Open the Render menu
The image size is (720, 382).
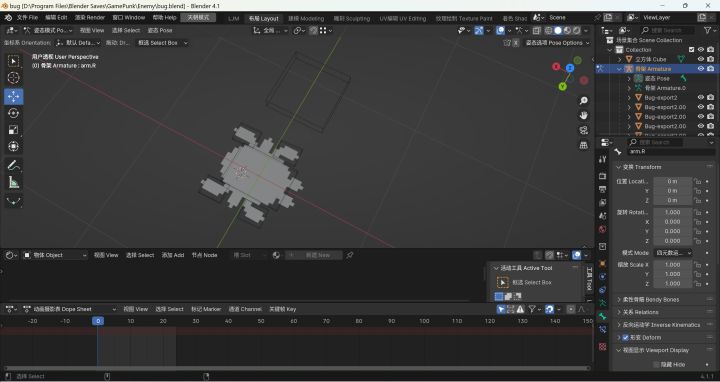pyautogui.click(x=90, y=17)
